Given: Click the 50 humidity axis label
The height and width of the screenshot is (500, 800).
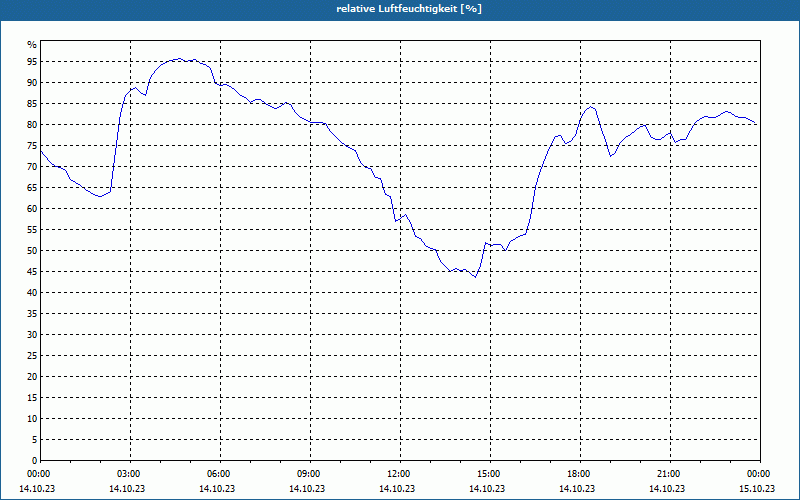Looking at the screenshot, I should click(32, 251).
